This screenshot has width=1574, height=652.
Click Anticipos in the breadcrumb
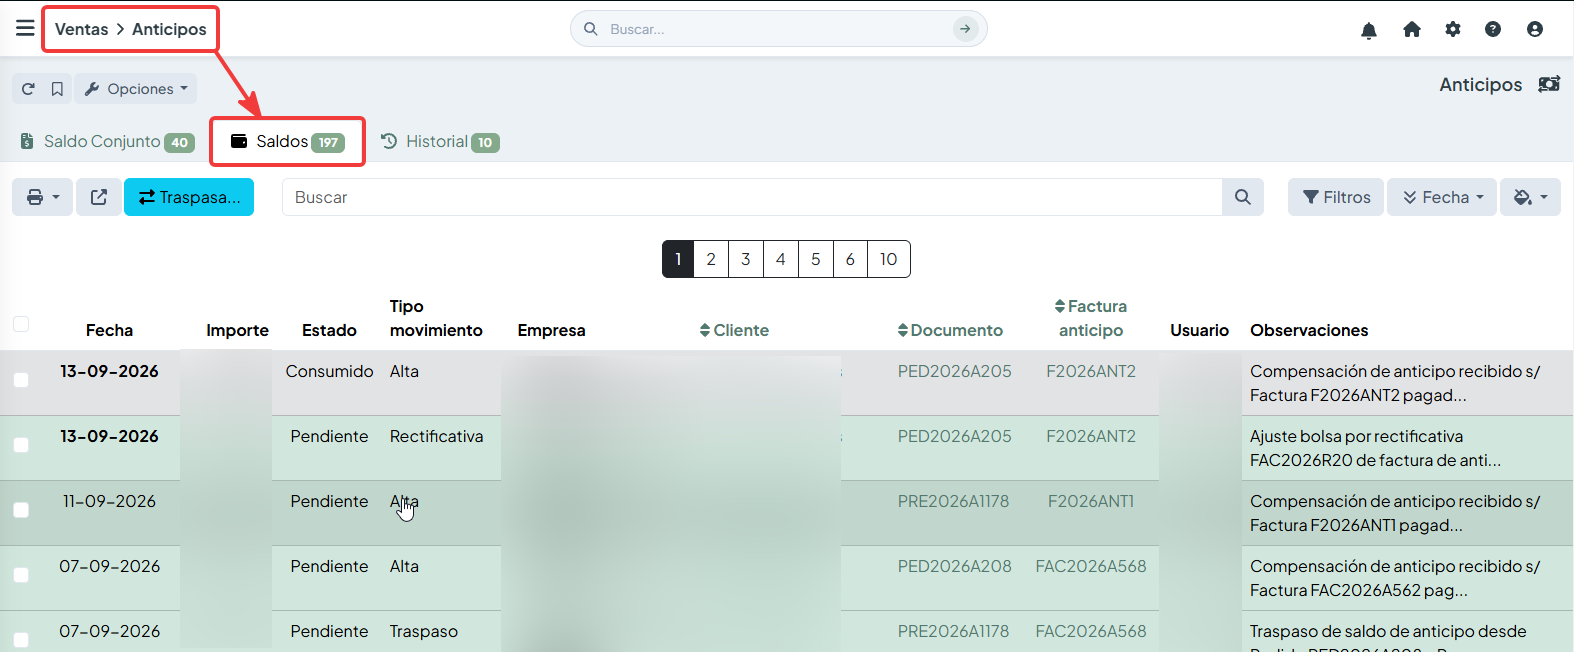pos(169,29)
